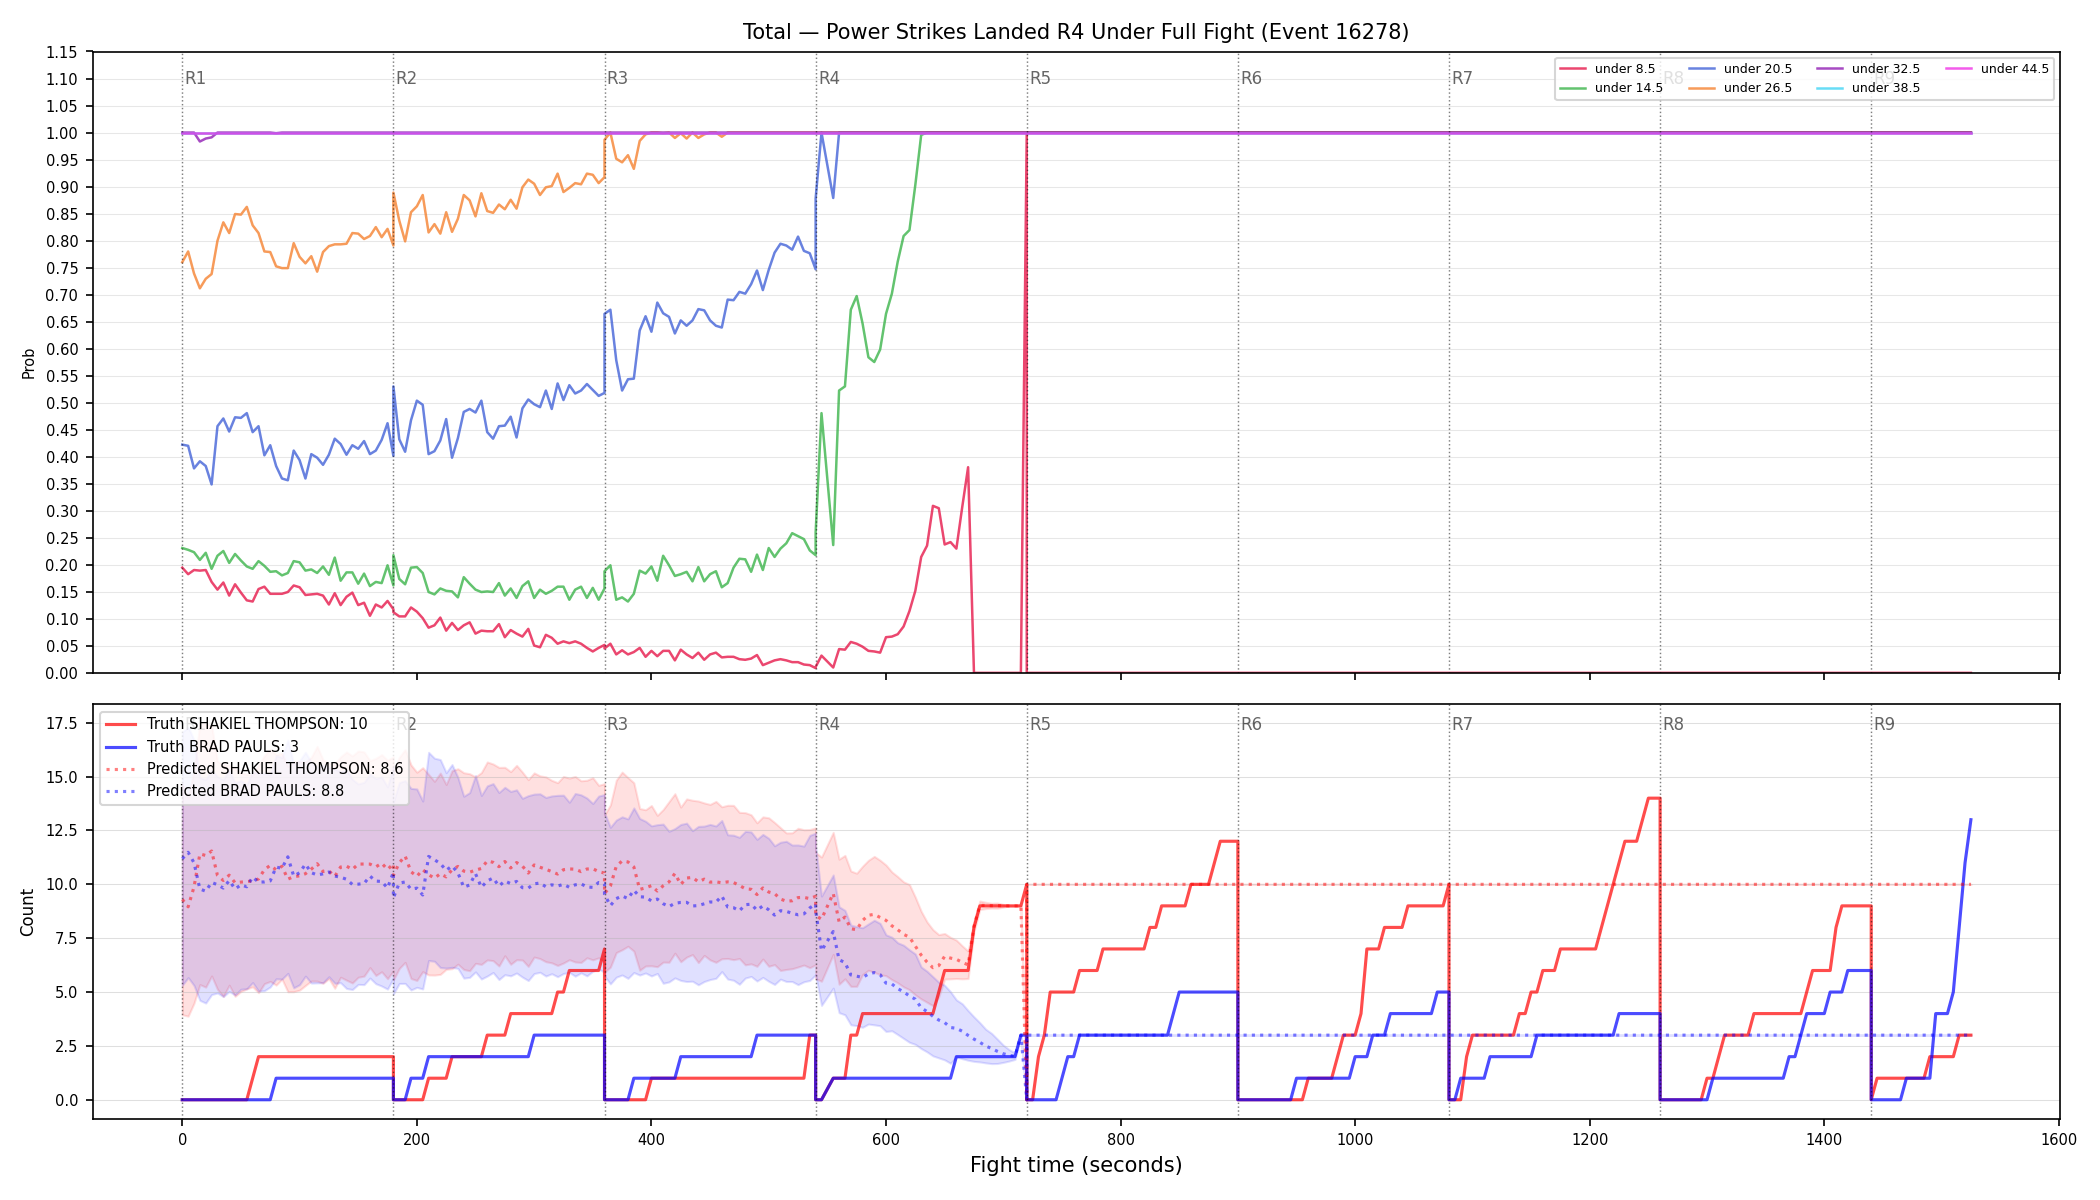Viewport: 2100px width, 1200px height.
Task: Click the orange line sample beside 'under 26.5'
Action: 1702,88
